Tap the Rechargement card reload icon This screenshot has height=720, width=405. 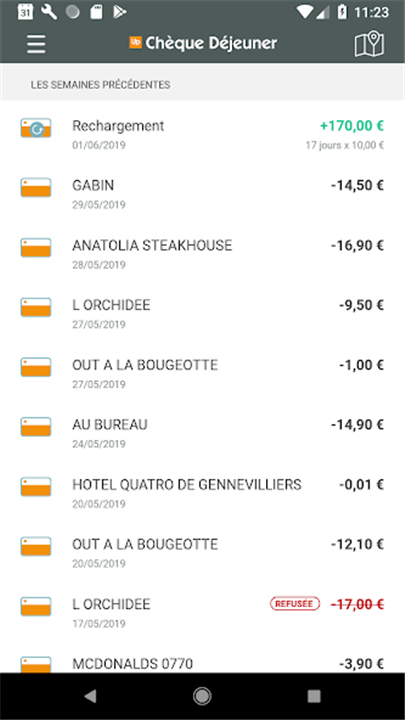point(36,128)
